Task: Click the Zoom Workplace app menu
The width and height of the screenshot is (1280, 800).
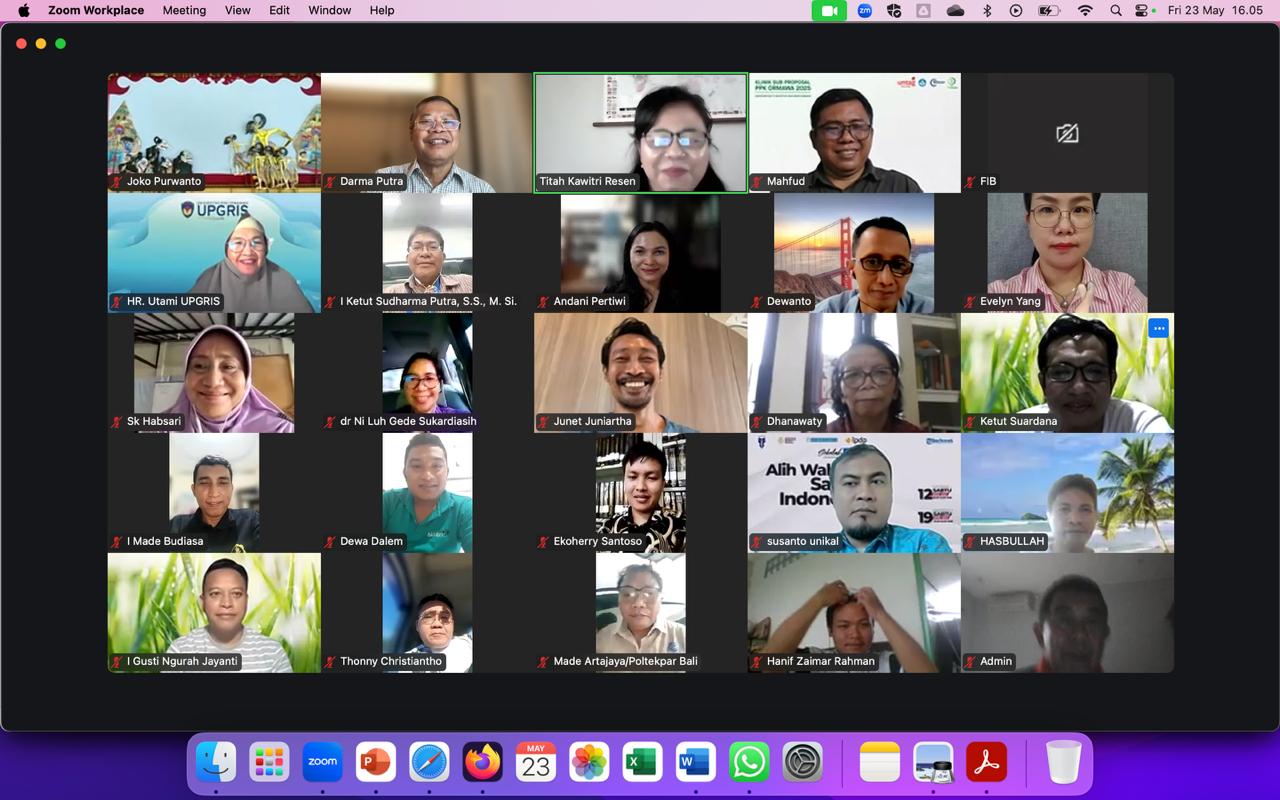Action: pos(96,10)
